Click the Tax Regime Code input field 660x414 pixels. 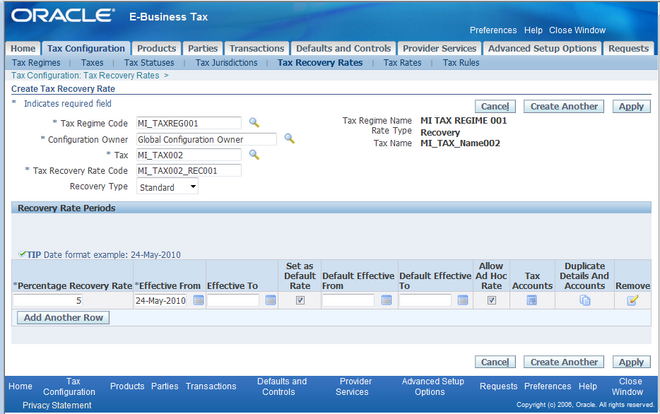pyautogui.click(x=189, y=123)
